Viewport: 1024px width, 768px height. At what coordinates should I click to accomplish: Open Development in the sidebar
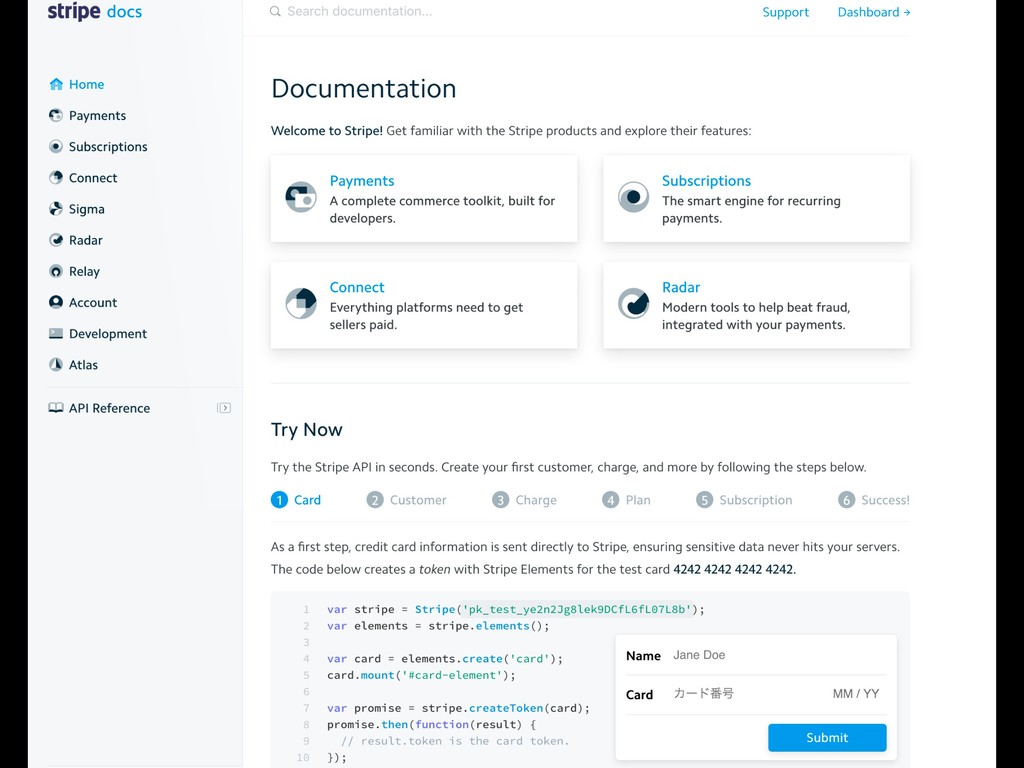(108, 334)
